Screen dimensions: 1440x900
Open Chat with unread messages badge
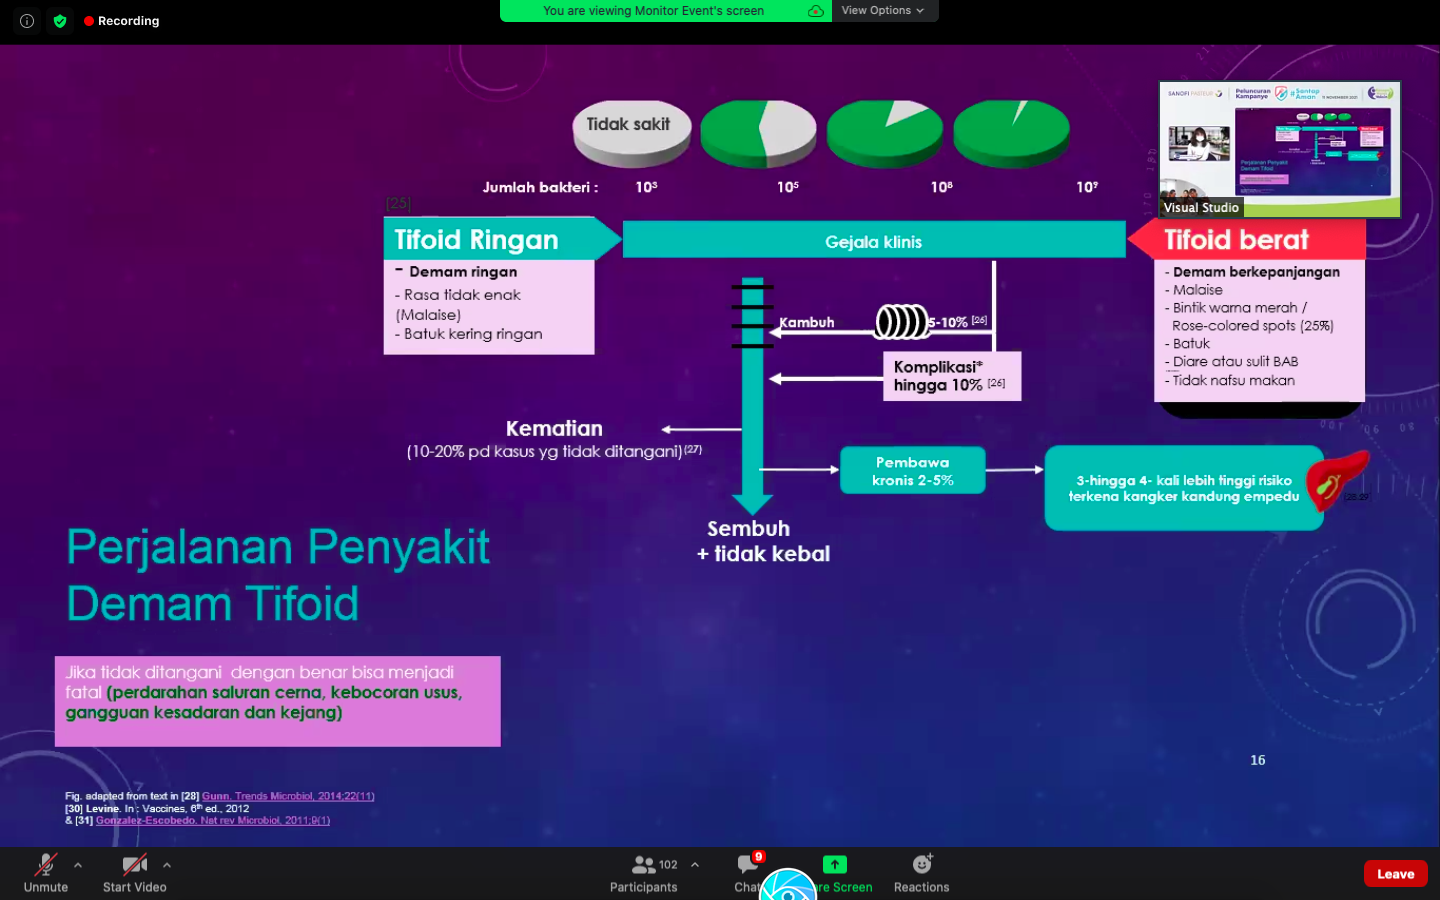click(747, 867)
